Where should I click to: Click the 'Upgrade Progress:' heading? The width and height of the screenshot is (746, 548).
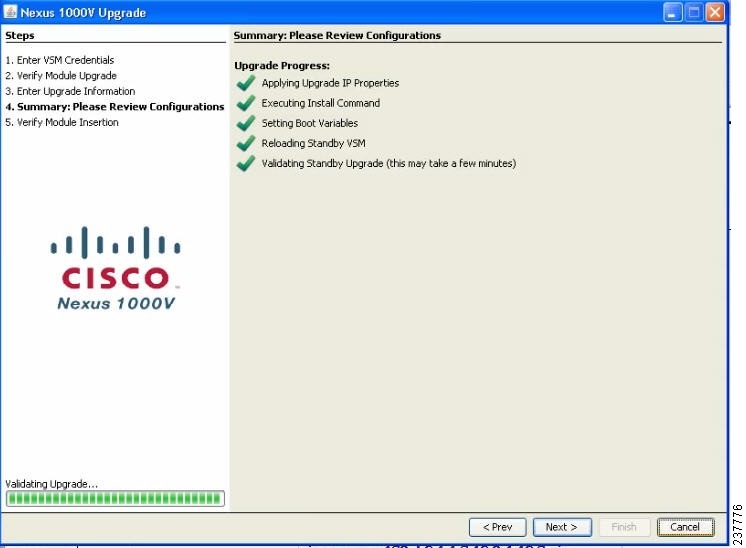pos(282,66)
